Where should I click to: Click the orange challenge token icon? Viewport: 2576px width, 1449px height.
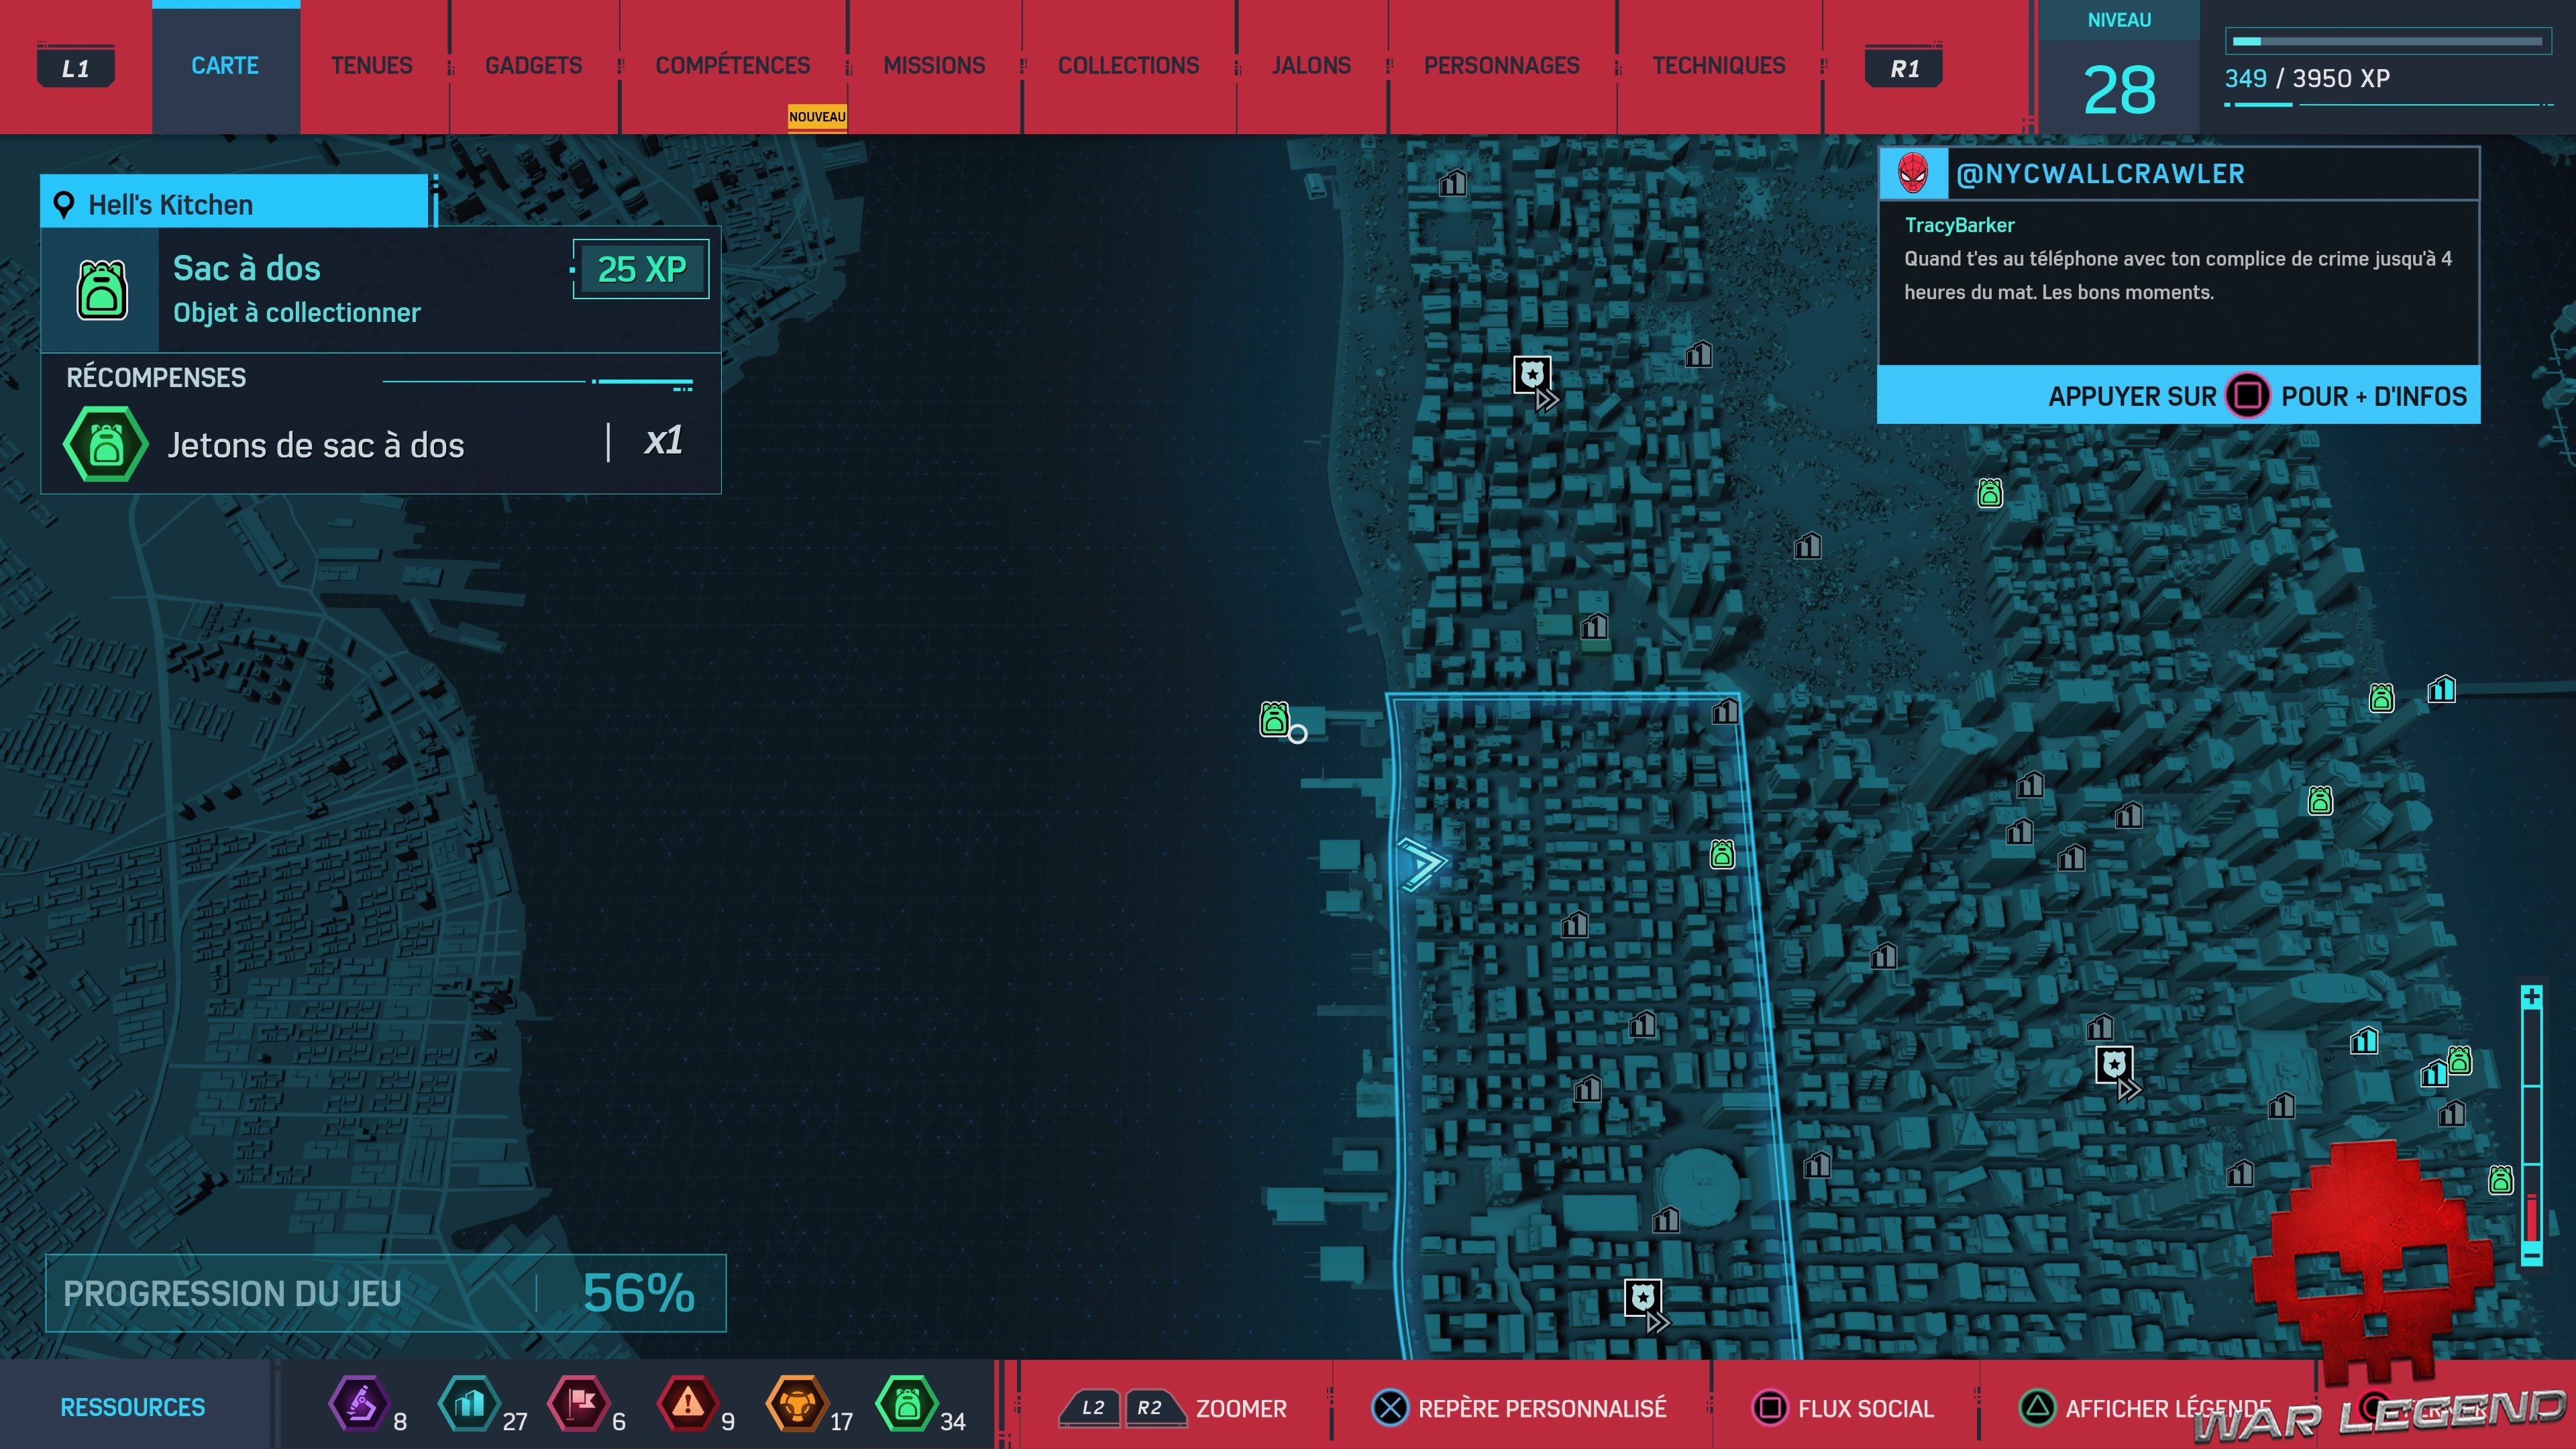pos(797,1404)
